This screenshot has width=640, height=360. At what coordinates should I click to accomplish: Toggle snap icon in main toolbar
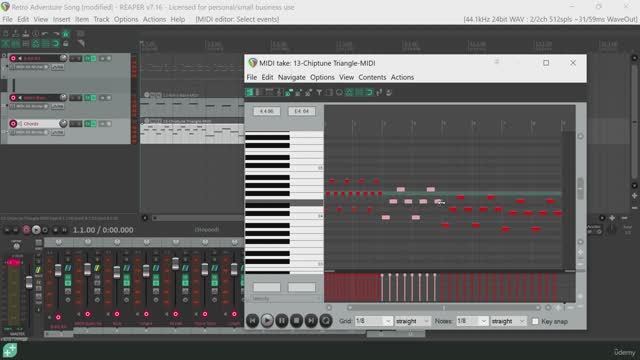(x=56, y=44)
